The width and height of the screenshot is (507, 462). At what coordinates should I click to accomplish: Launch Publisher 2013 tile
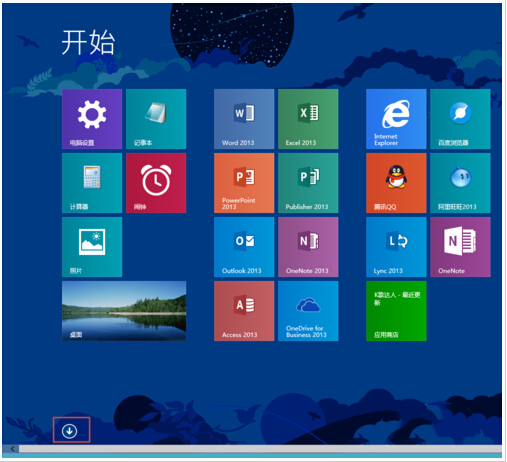pyautogui.click(x=308, y=183)
